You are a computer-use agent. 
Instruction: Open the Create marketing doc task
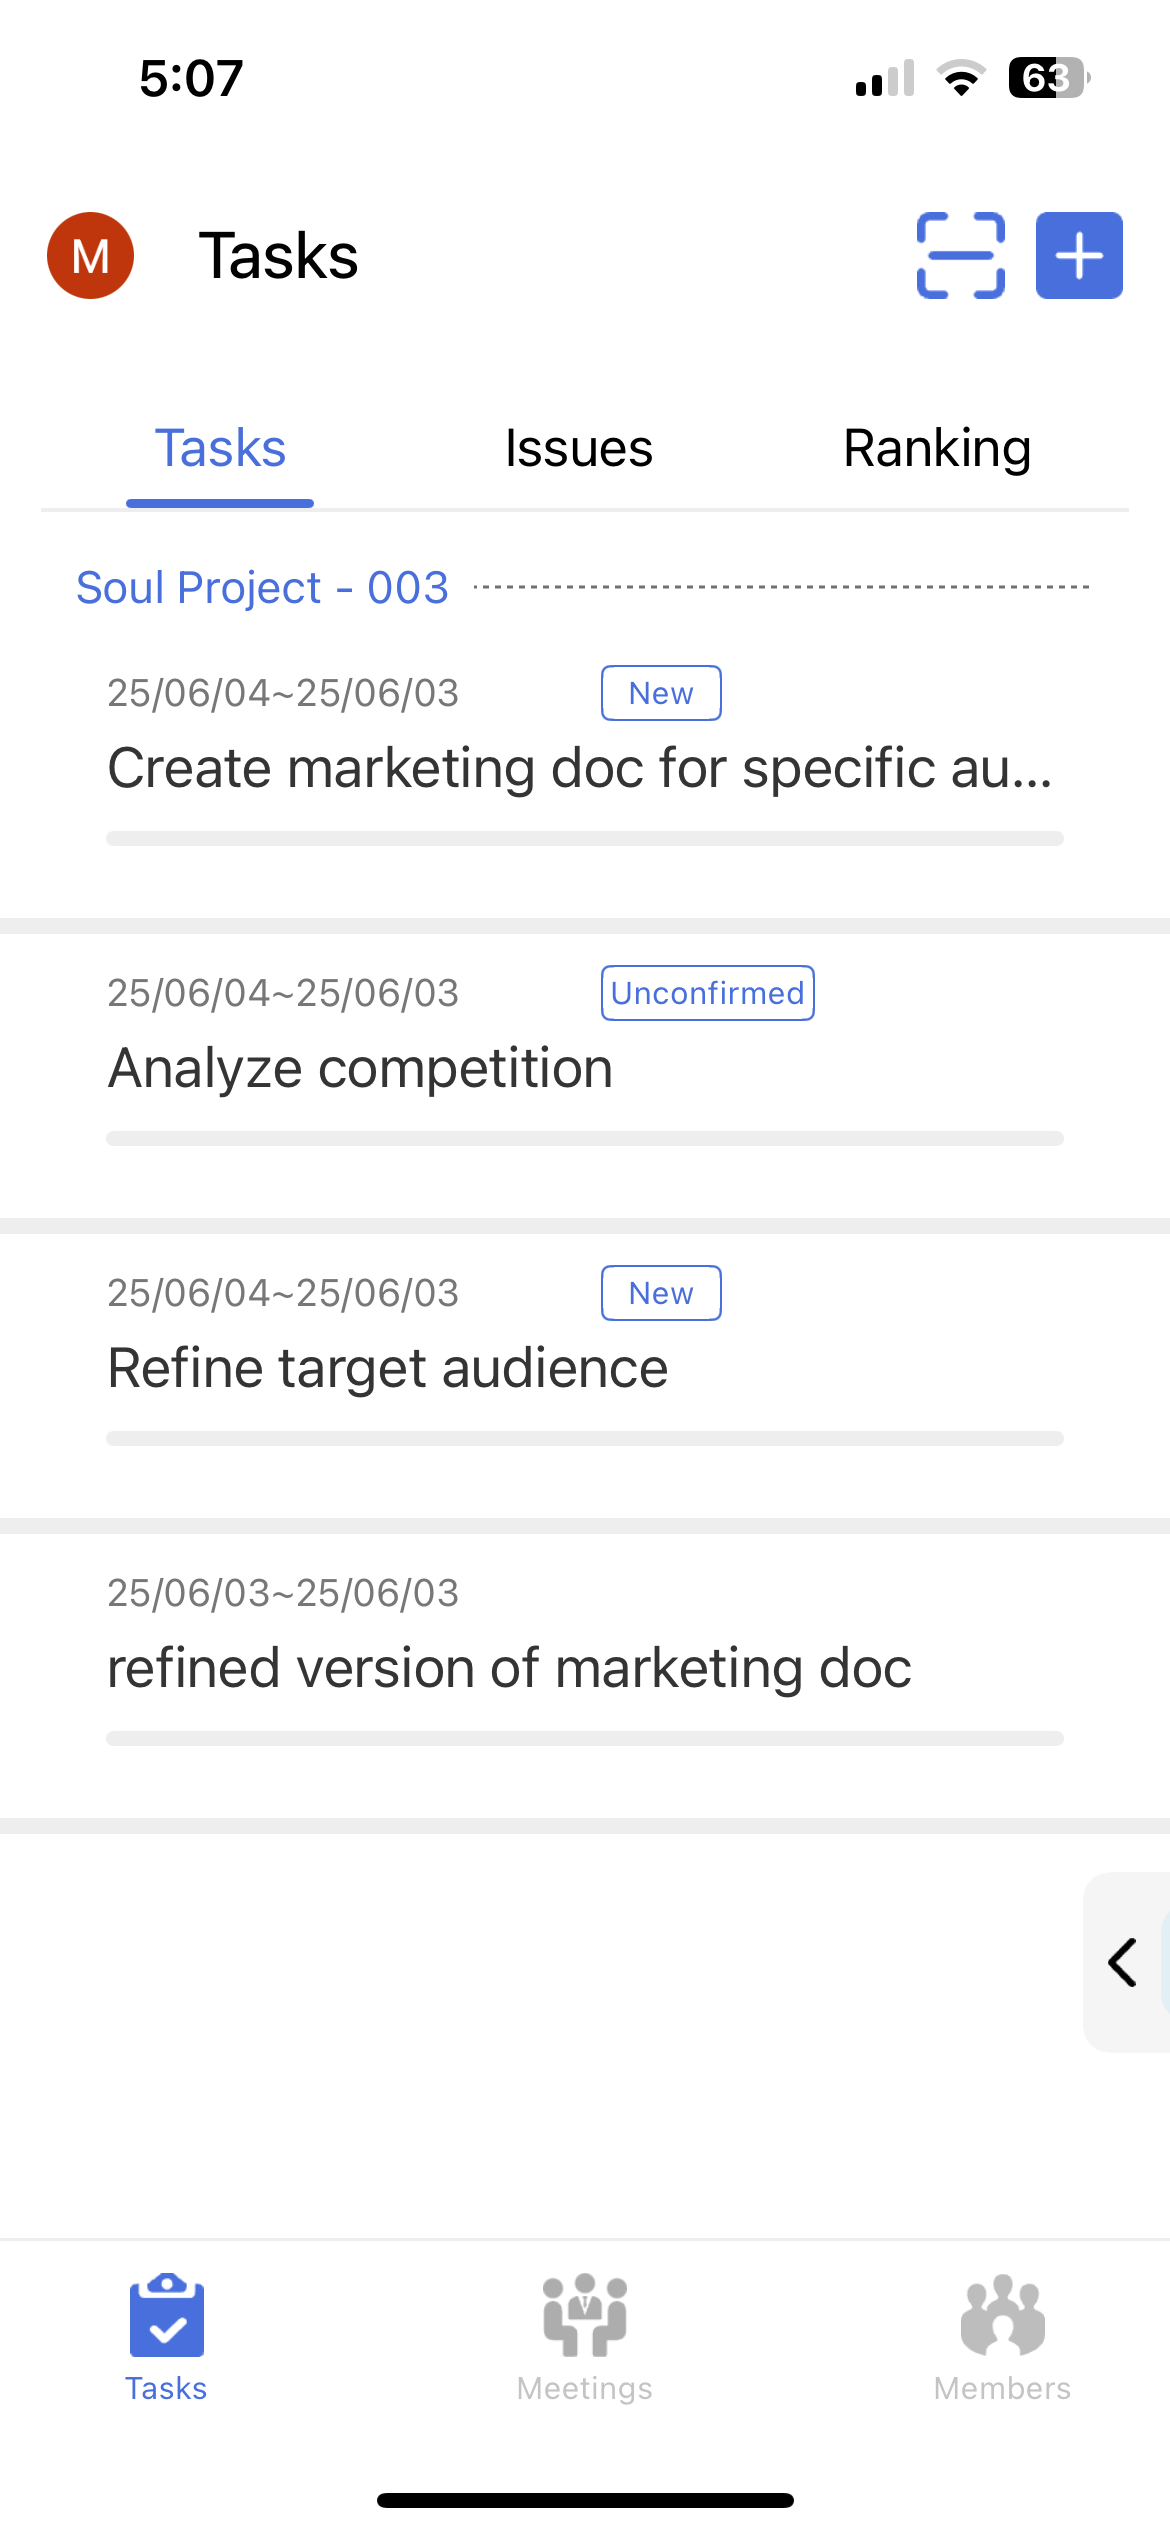580,768
